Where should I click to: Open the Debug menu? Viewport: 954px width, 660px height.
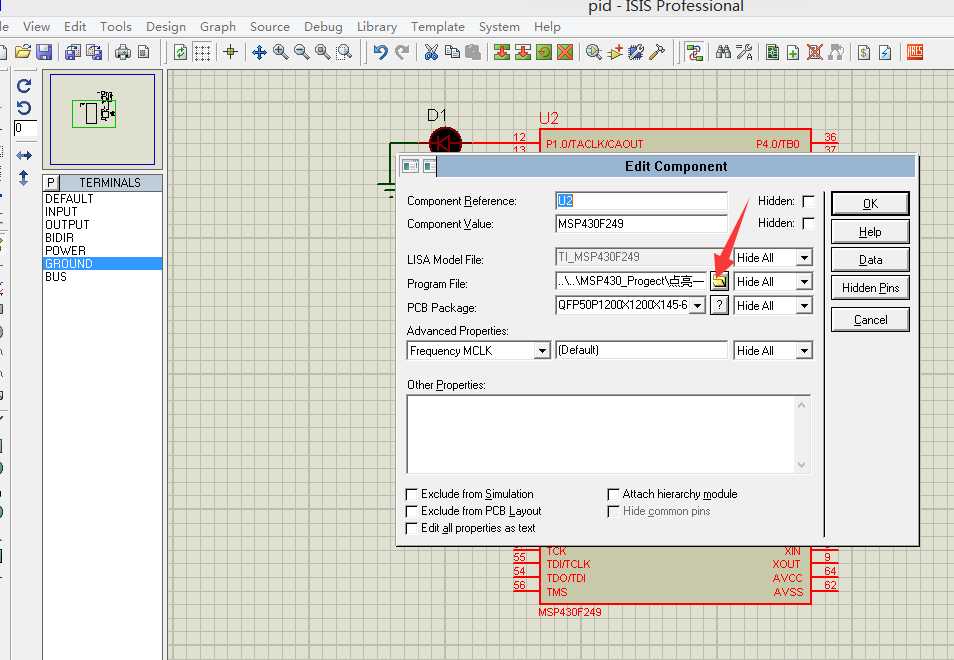coord(323,27)
